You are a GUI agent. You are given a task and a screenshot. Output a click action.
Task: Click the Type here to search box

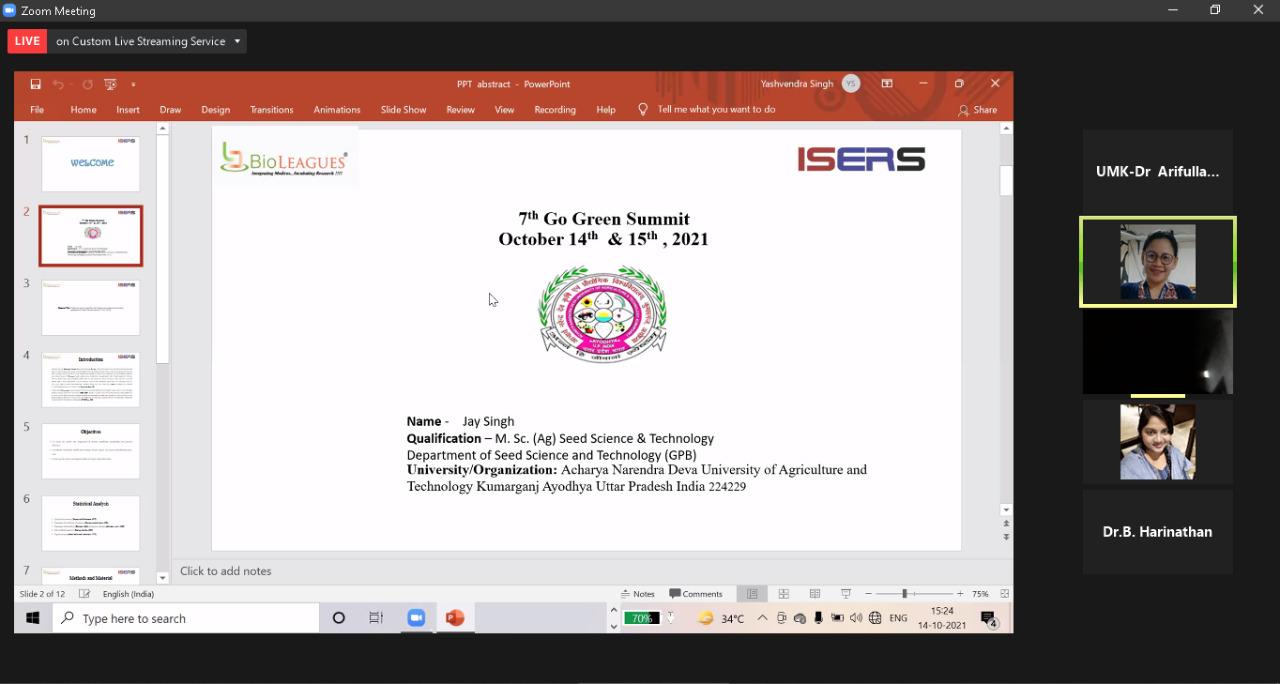[186, 618]
